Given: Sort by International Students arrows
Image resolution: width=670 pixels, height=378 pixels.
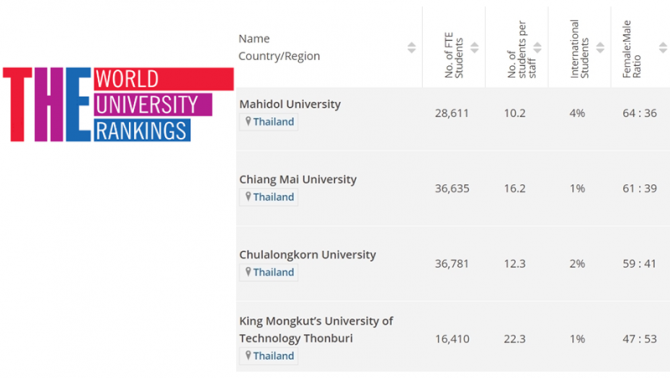Looking at the screenshot, I should click(x=600, y=47).
